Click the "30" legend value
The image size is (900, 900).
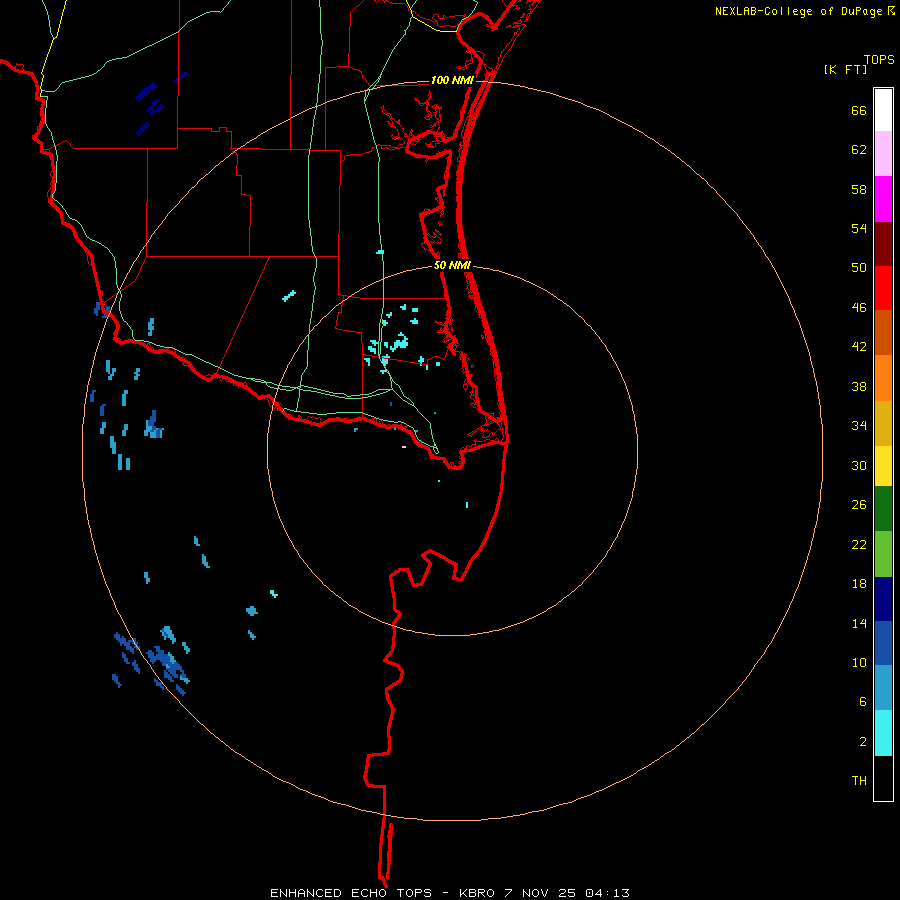click(859, 465)
